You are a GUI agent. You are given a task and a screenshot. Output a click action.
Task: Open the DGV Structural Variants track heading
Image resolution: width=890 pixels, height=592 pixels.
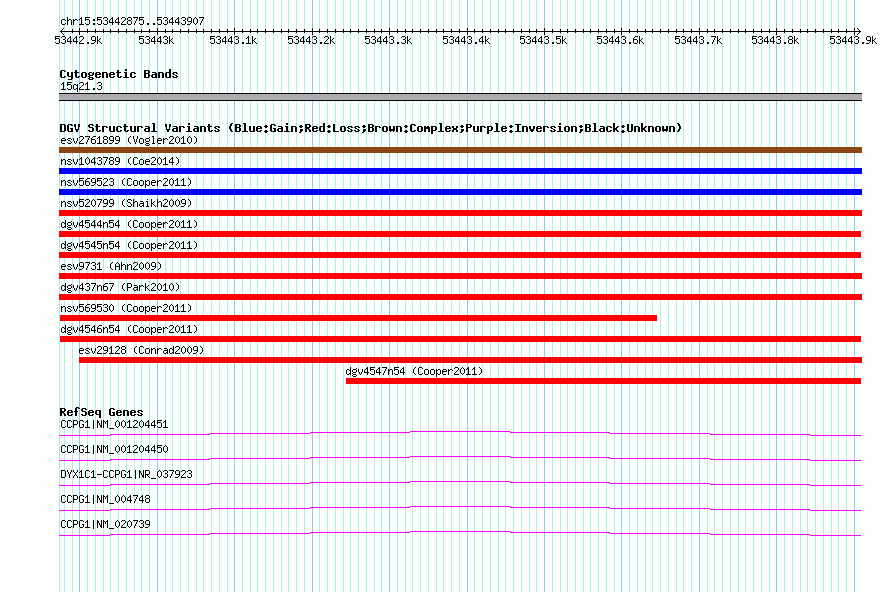370,128
